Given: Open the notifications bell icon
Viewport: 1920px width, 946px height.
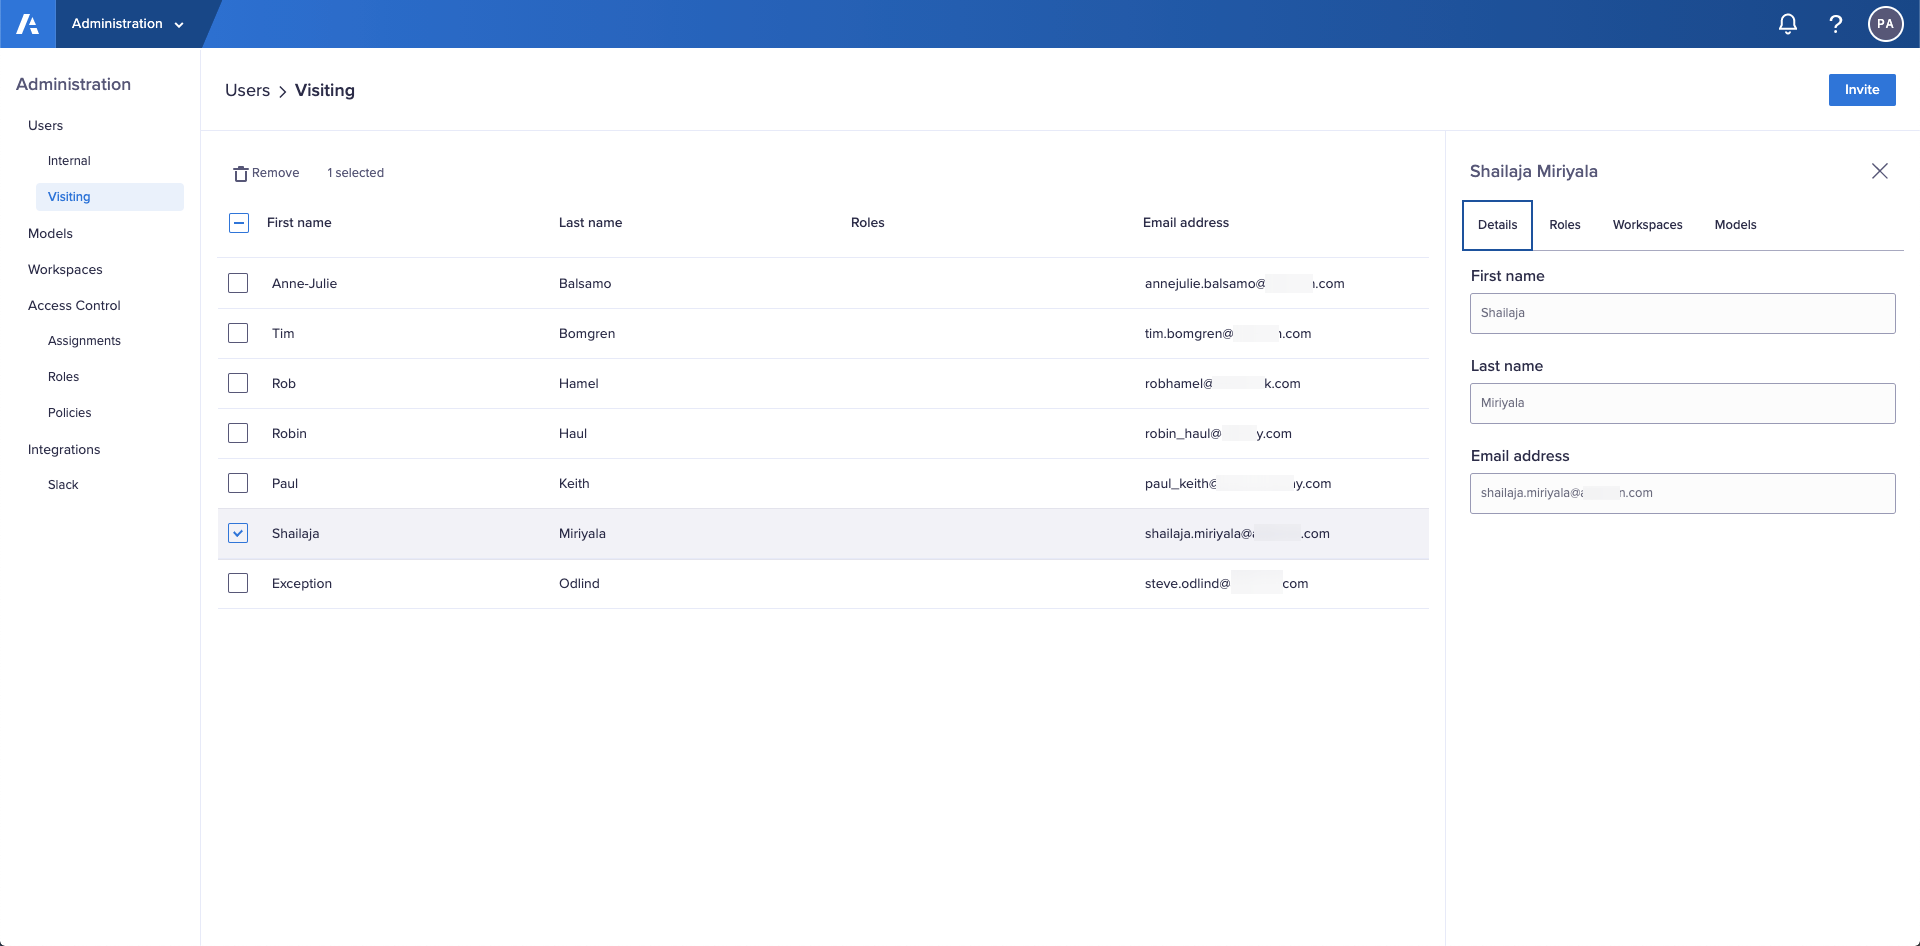Looking at the screenshot, I should [x=1787, y=23].
